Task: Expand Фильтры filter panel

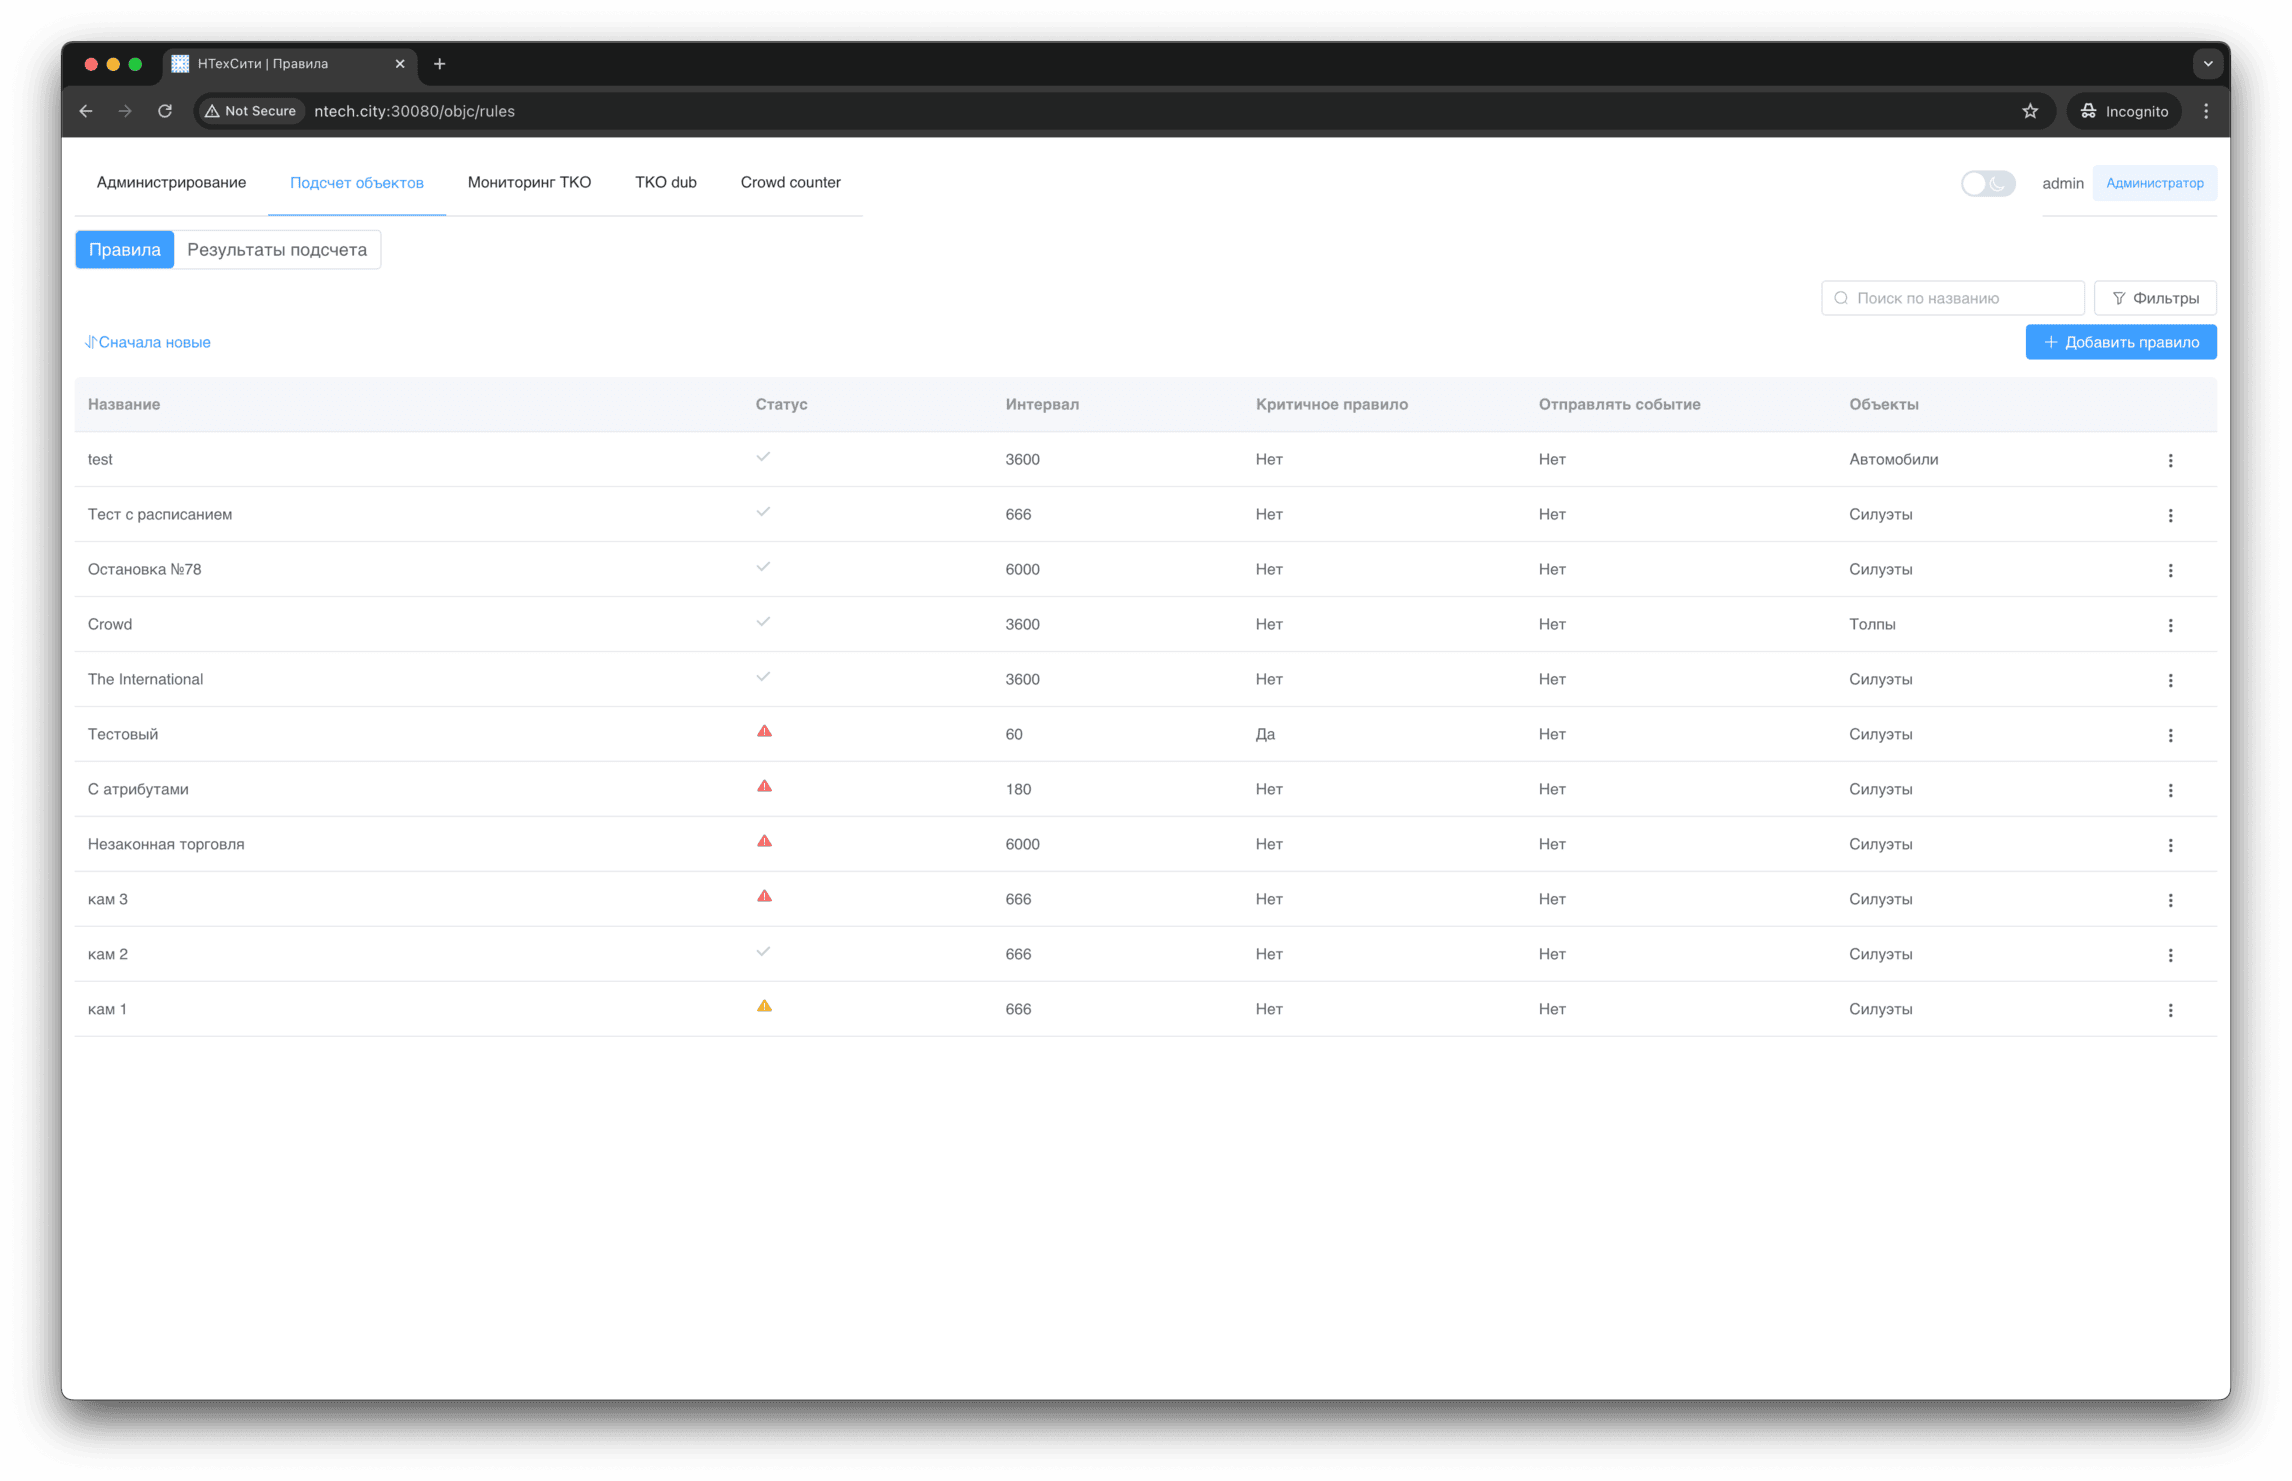Action: click(2154, 298)
